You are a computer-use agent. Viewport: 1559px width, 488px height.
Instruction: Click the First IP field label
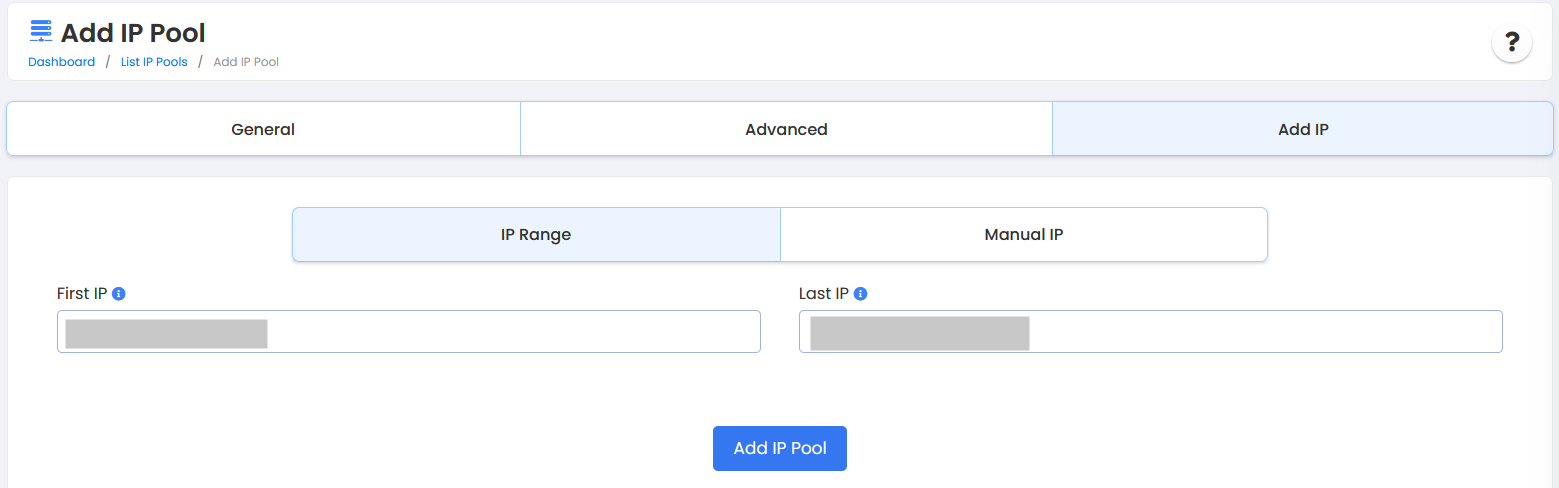click(82, 294)
